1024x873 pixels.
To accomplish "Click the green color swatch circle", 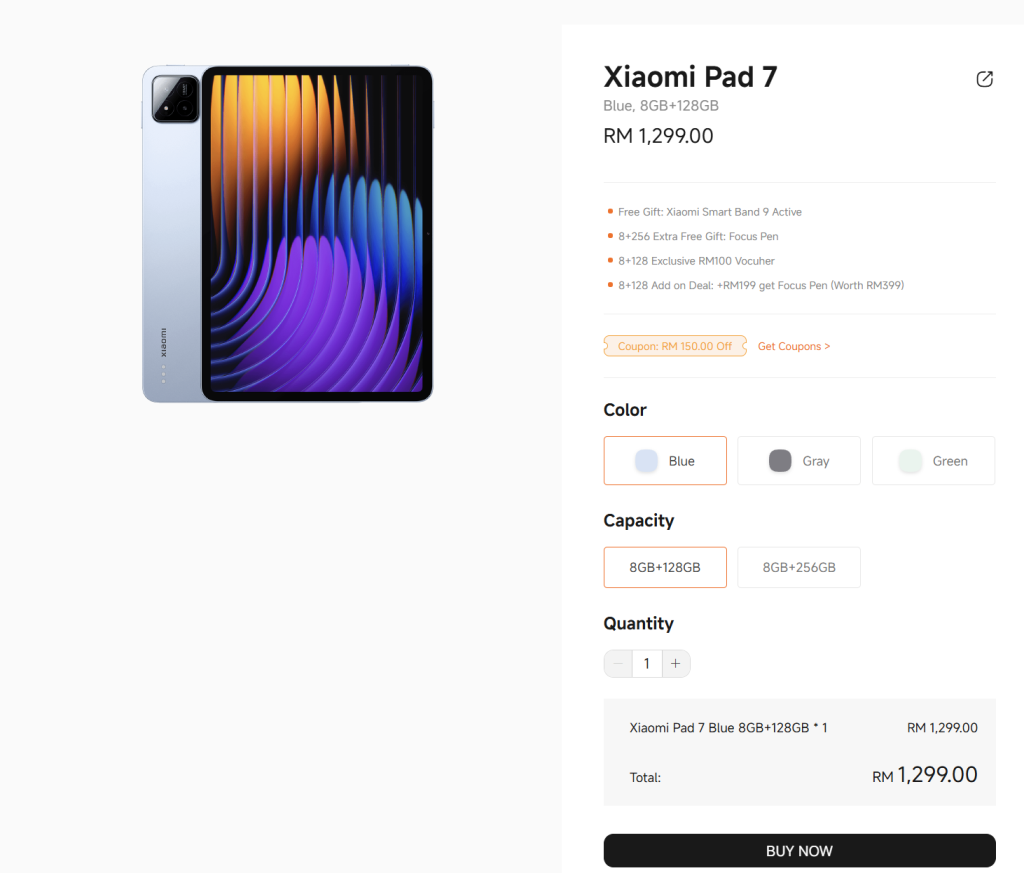I will (x=910, y=461).
